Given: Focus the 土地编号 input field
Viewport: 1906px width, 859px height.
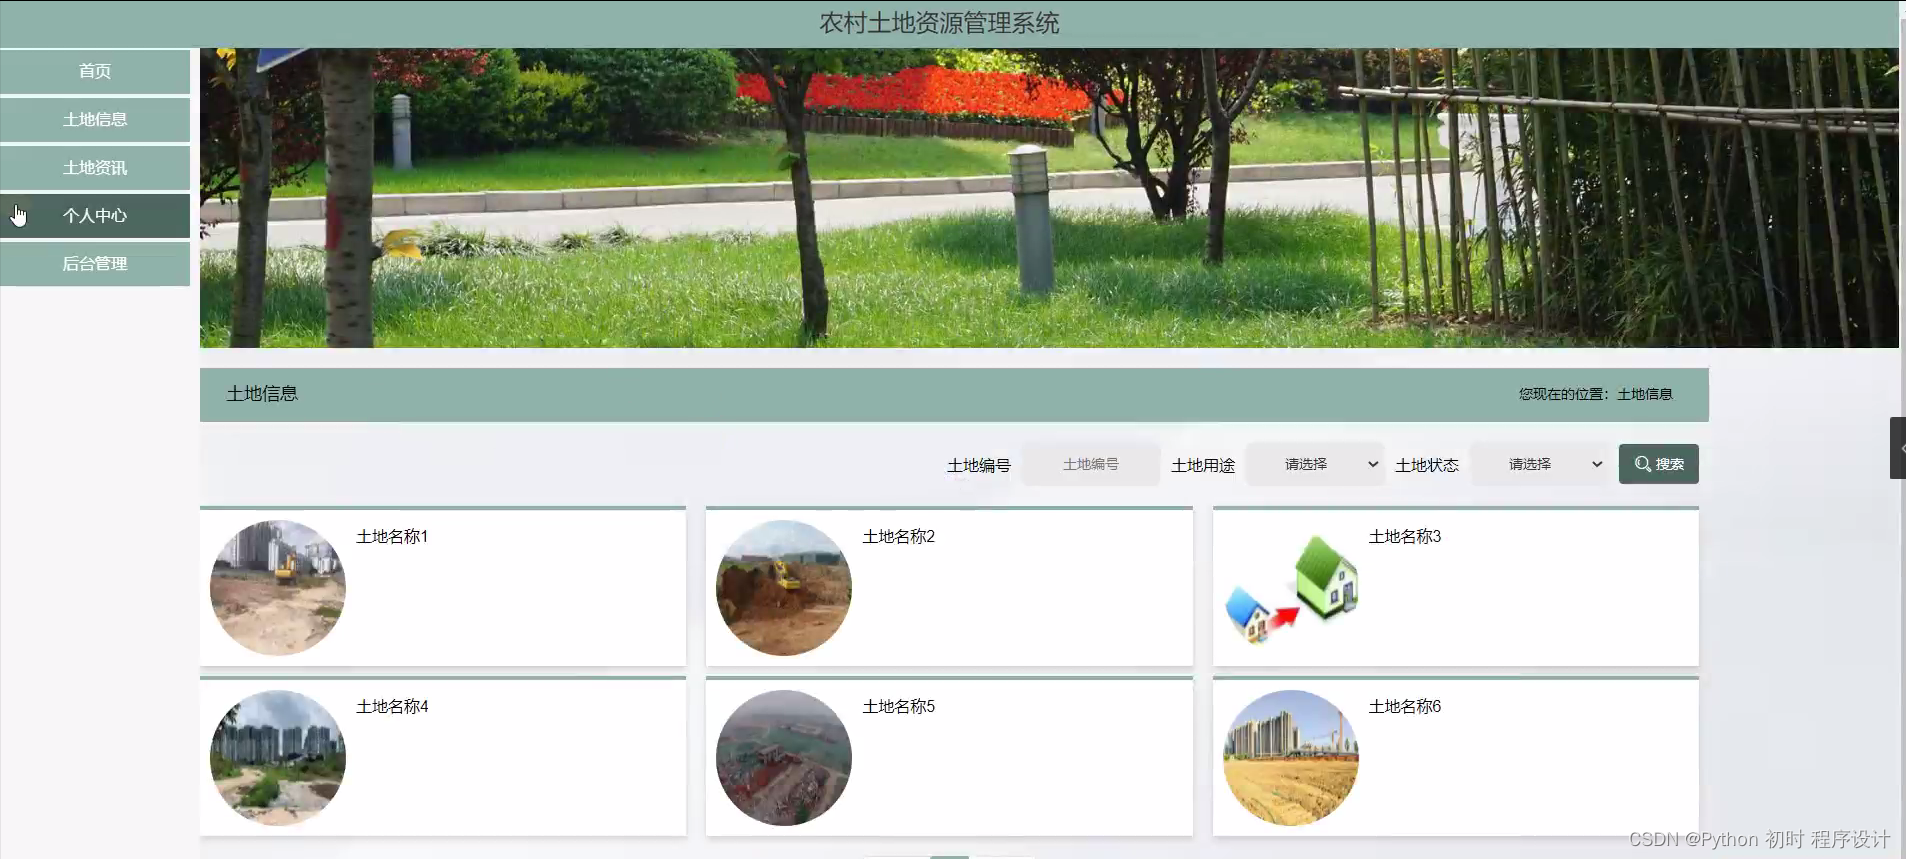Looking at the screenshot, I should (1091, 464).
